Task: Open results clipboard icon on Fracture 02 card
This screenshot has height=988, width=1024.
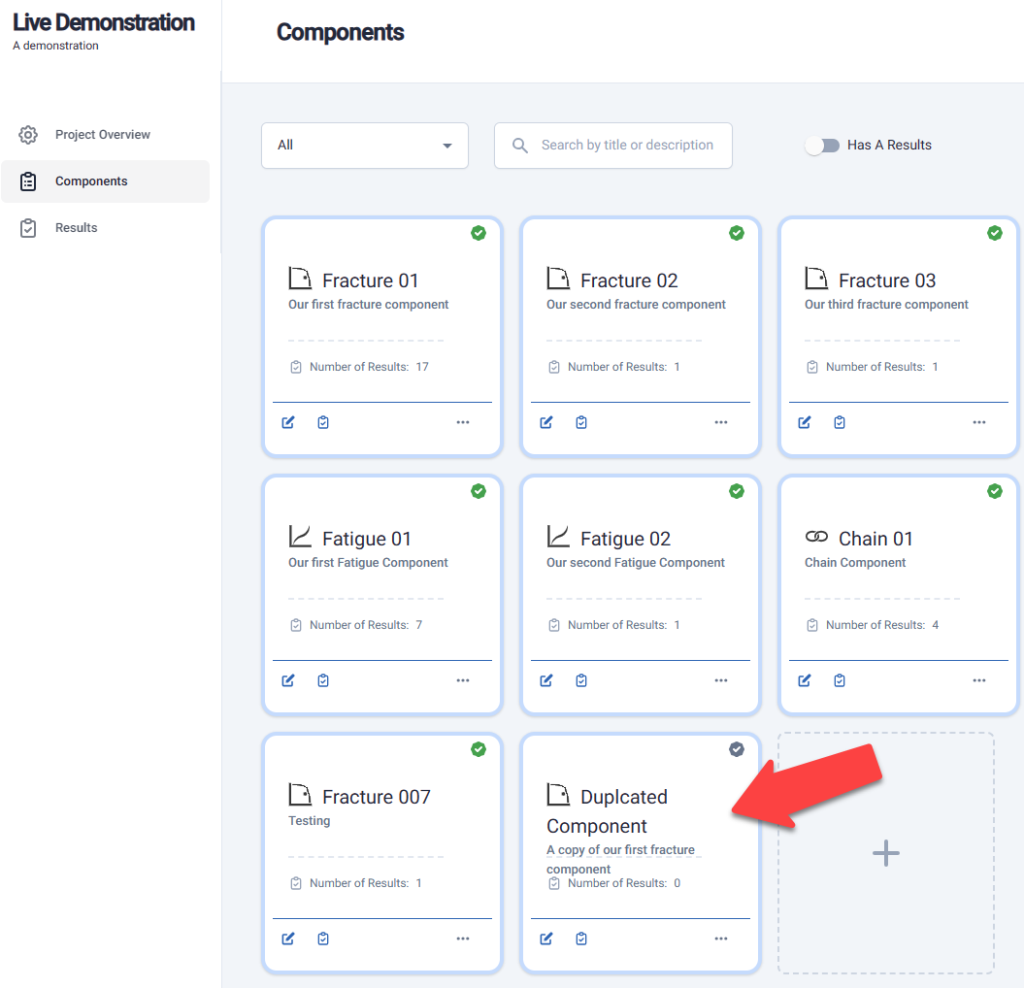Action: point(581,422)
